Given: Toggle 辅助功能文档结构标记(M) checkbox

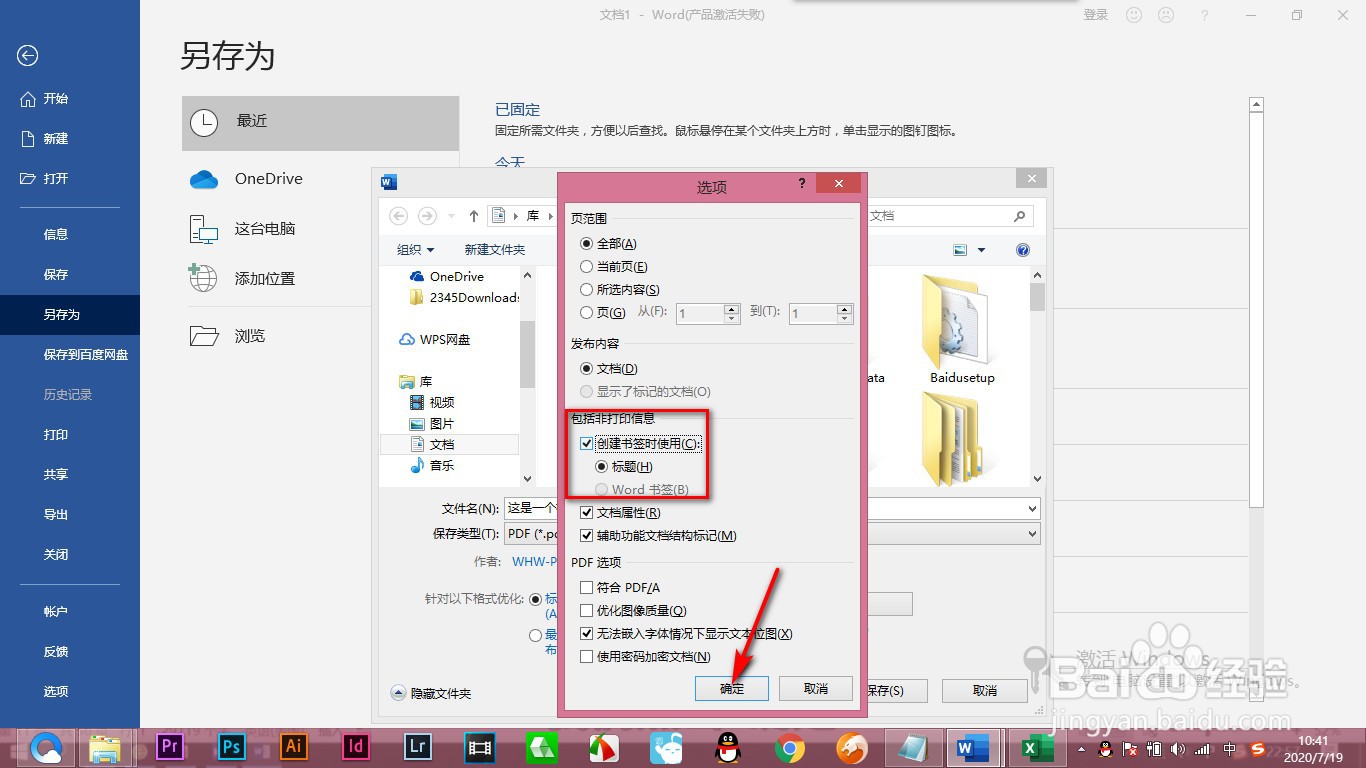Looking at the screenshot, I should coord(587,536).
